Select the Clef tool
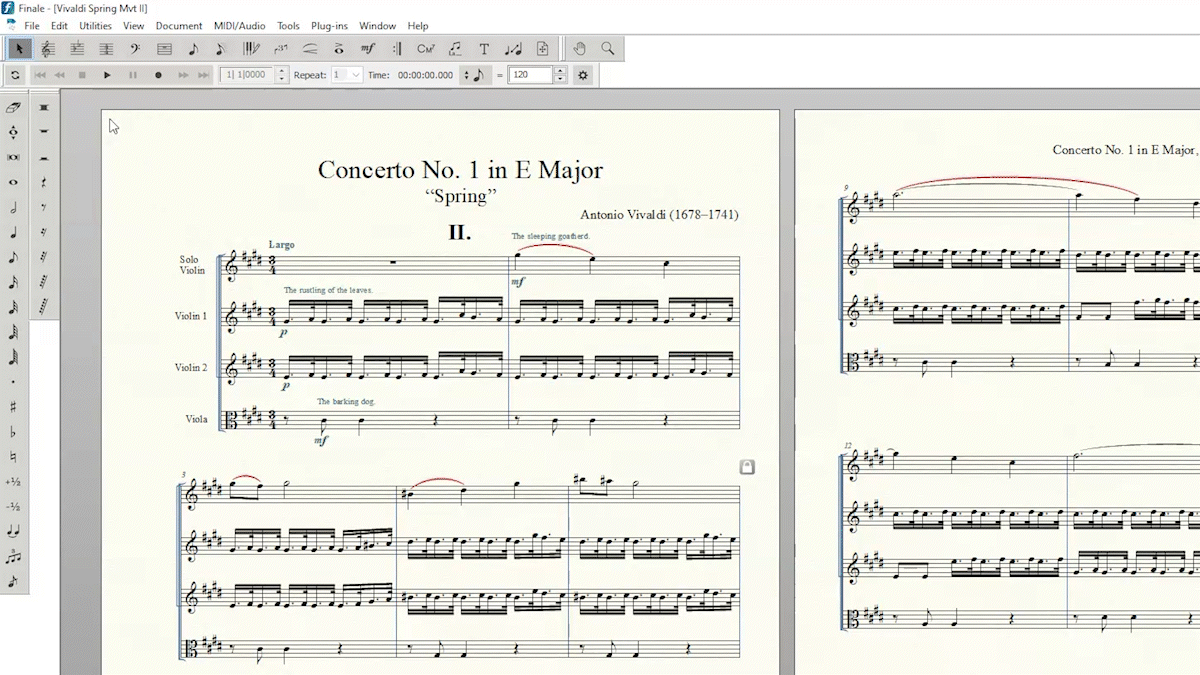Viewport: 1200px width, 675px height. 135,48
